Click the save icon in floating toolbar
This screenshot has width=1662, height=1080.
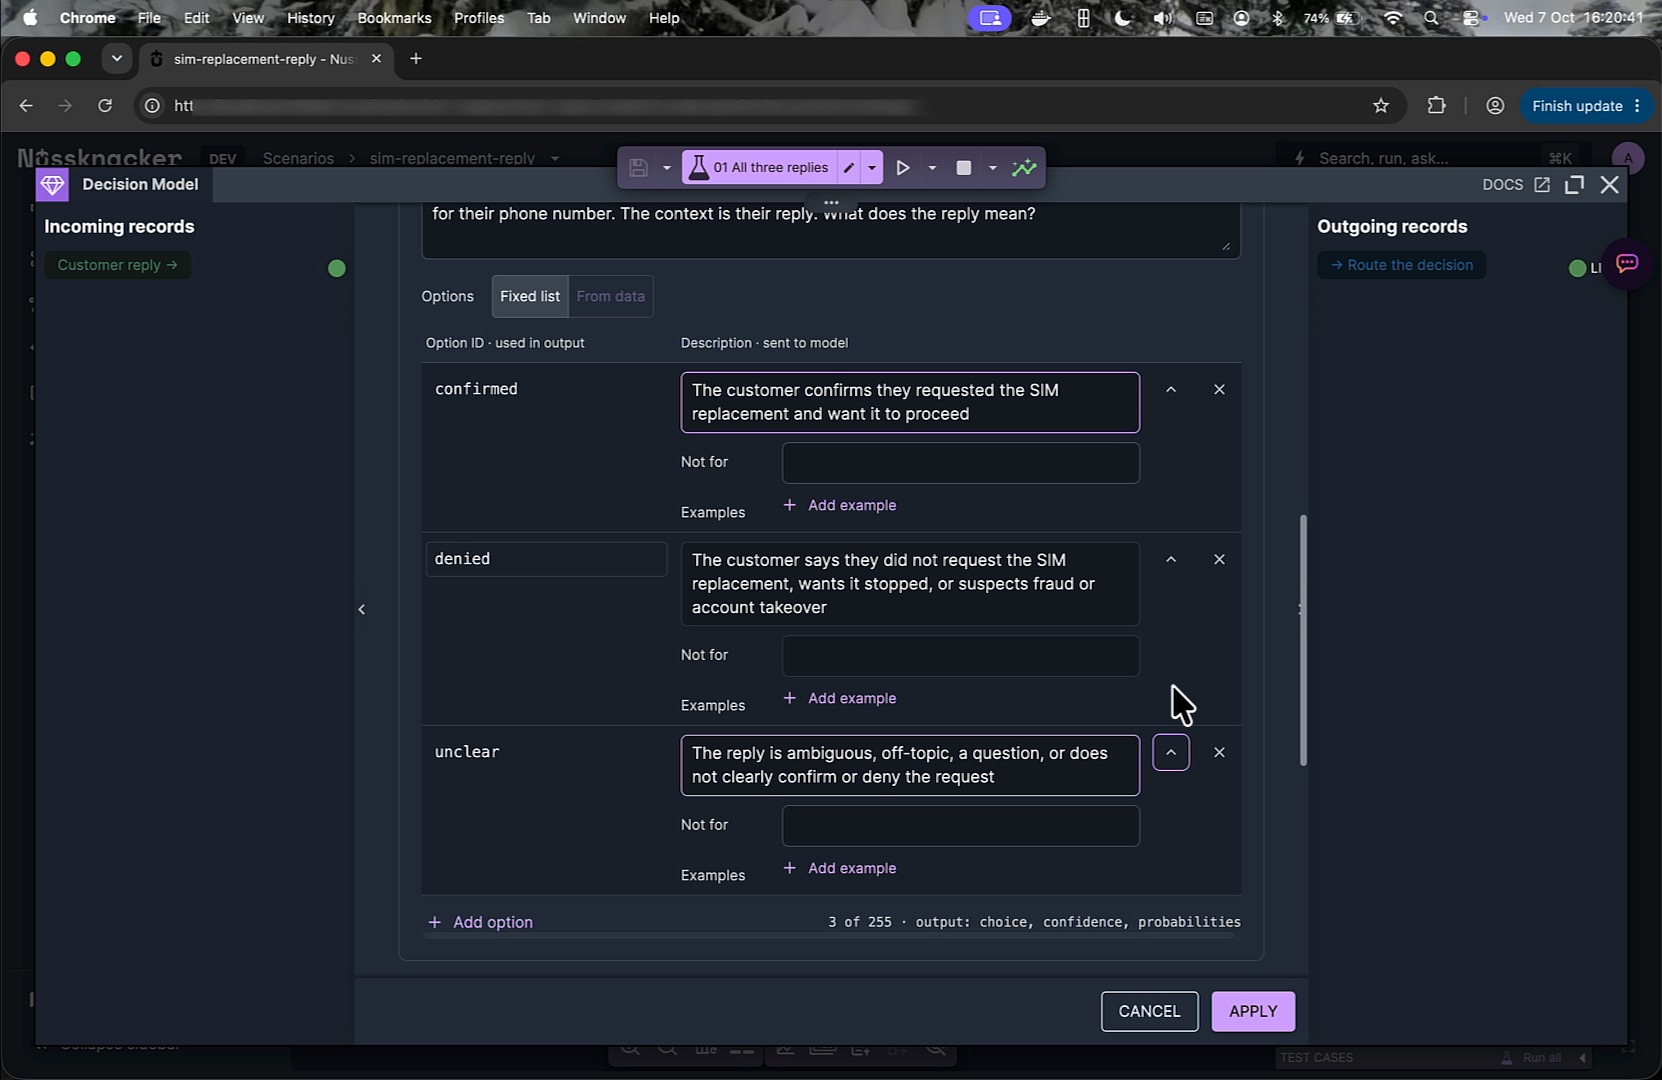pyautogui.click(x=638, y=168)
